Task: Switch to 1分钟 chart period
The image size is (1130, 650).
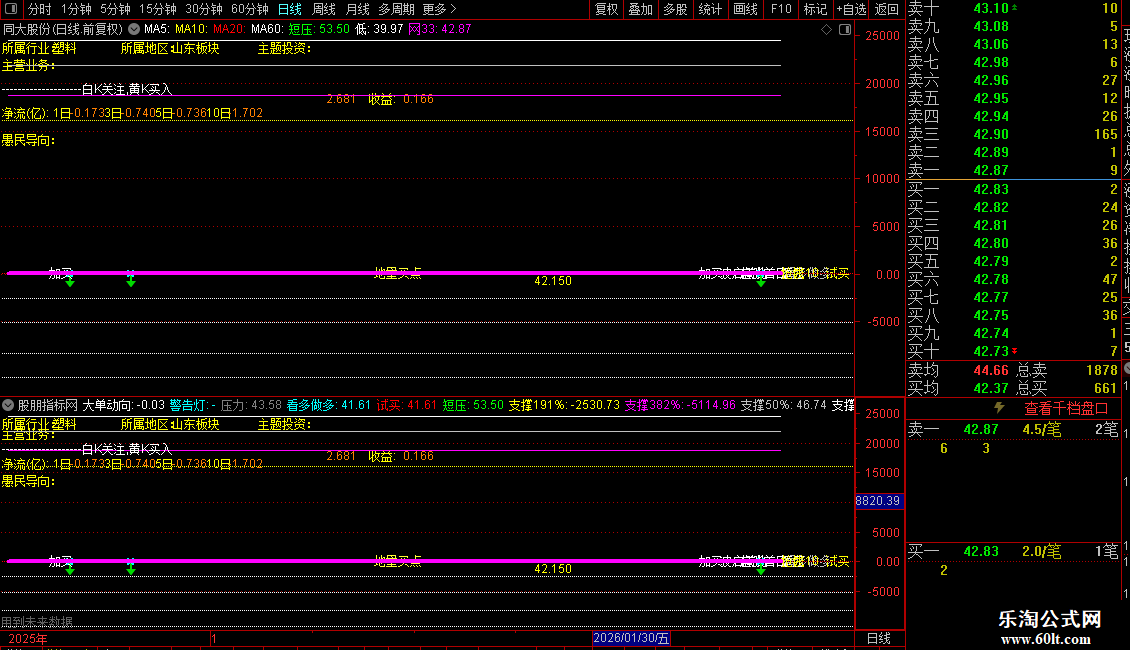Action: [76, 9]
